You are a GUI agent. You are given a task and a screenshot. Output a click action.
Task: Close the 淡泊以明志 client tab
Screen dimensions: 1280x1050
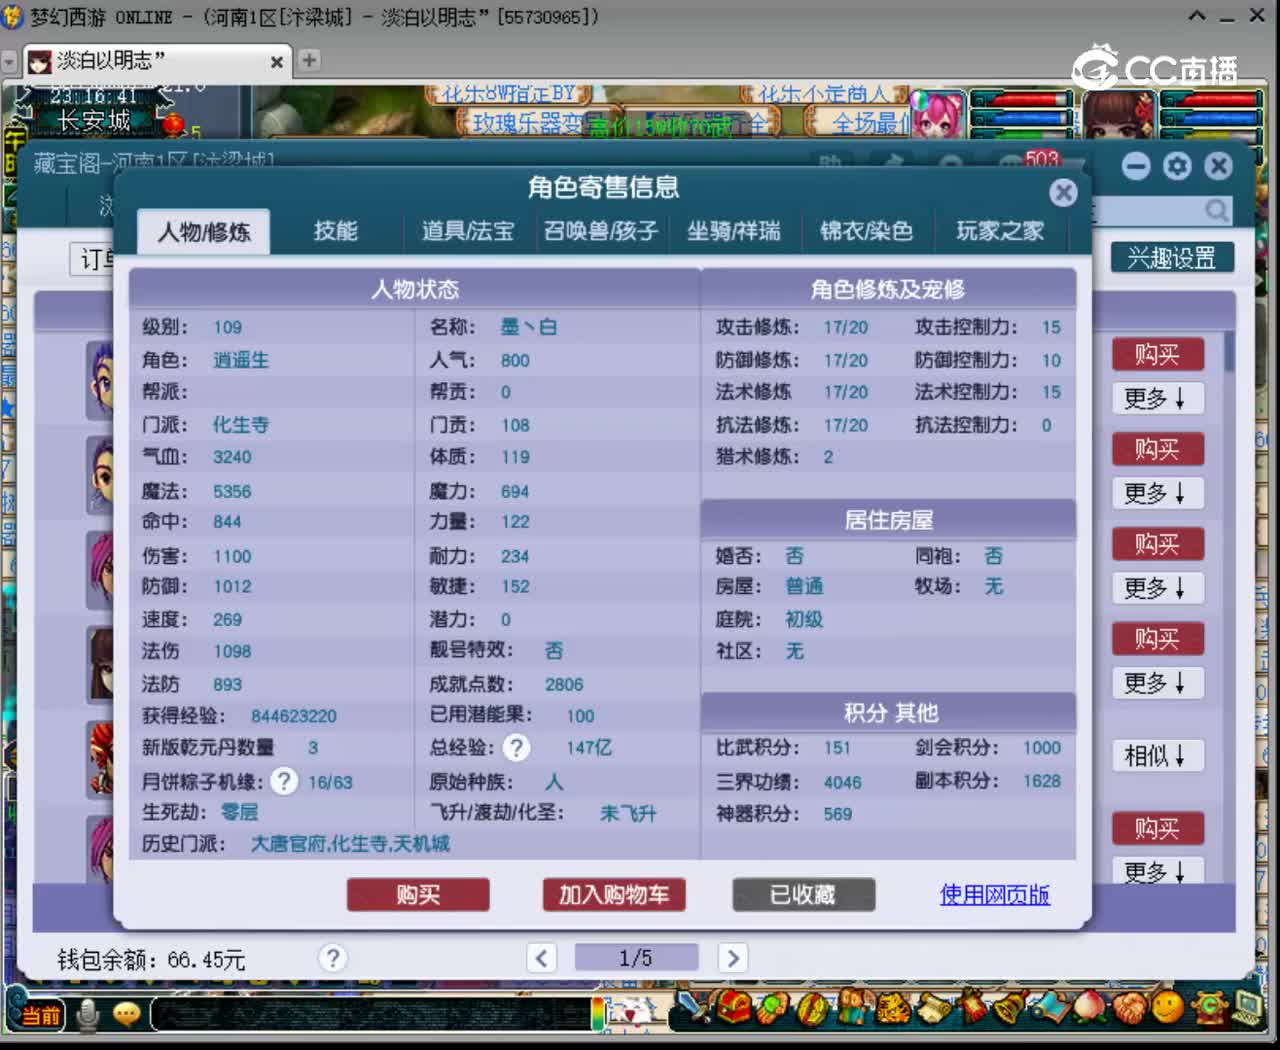[x=277, y=62]
